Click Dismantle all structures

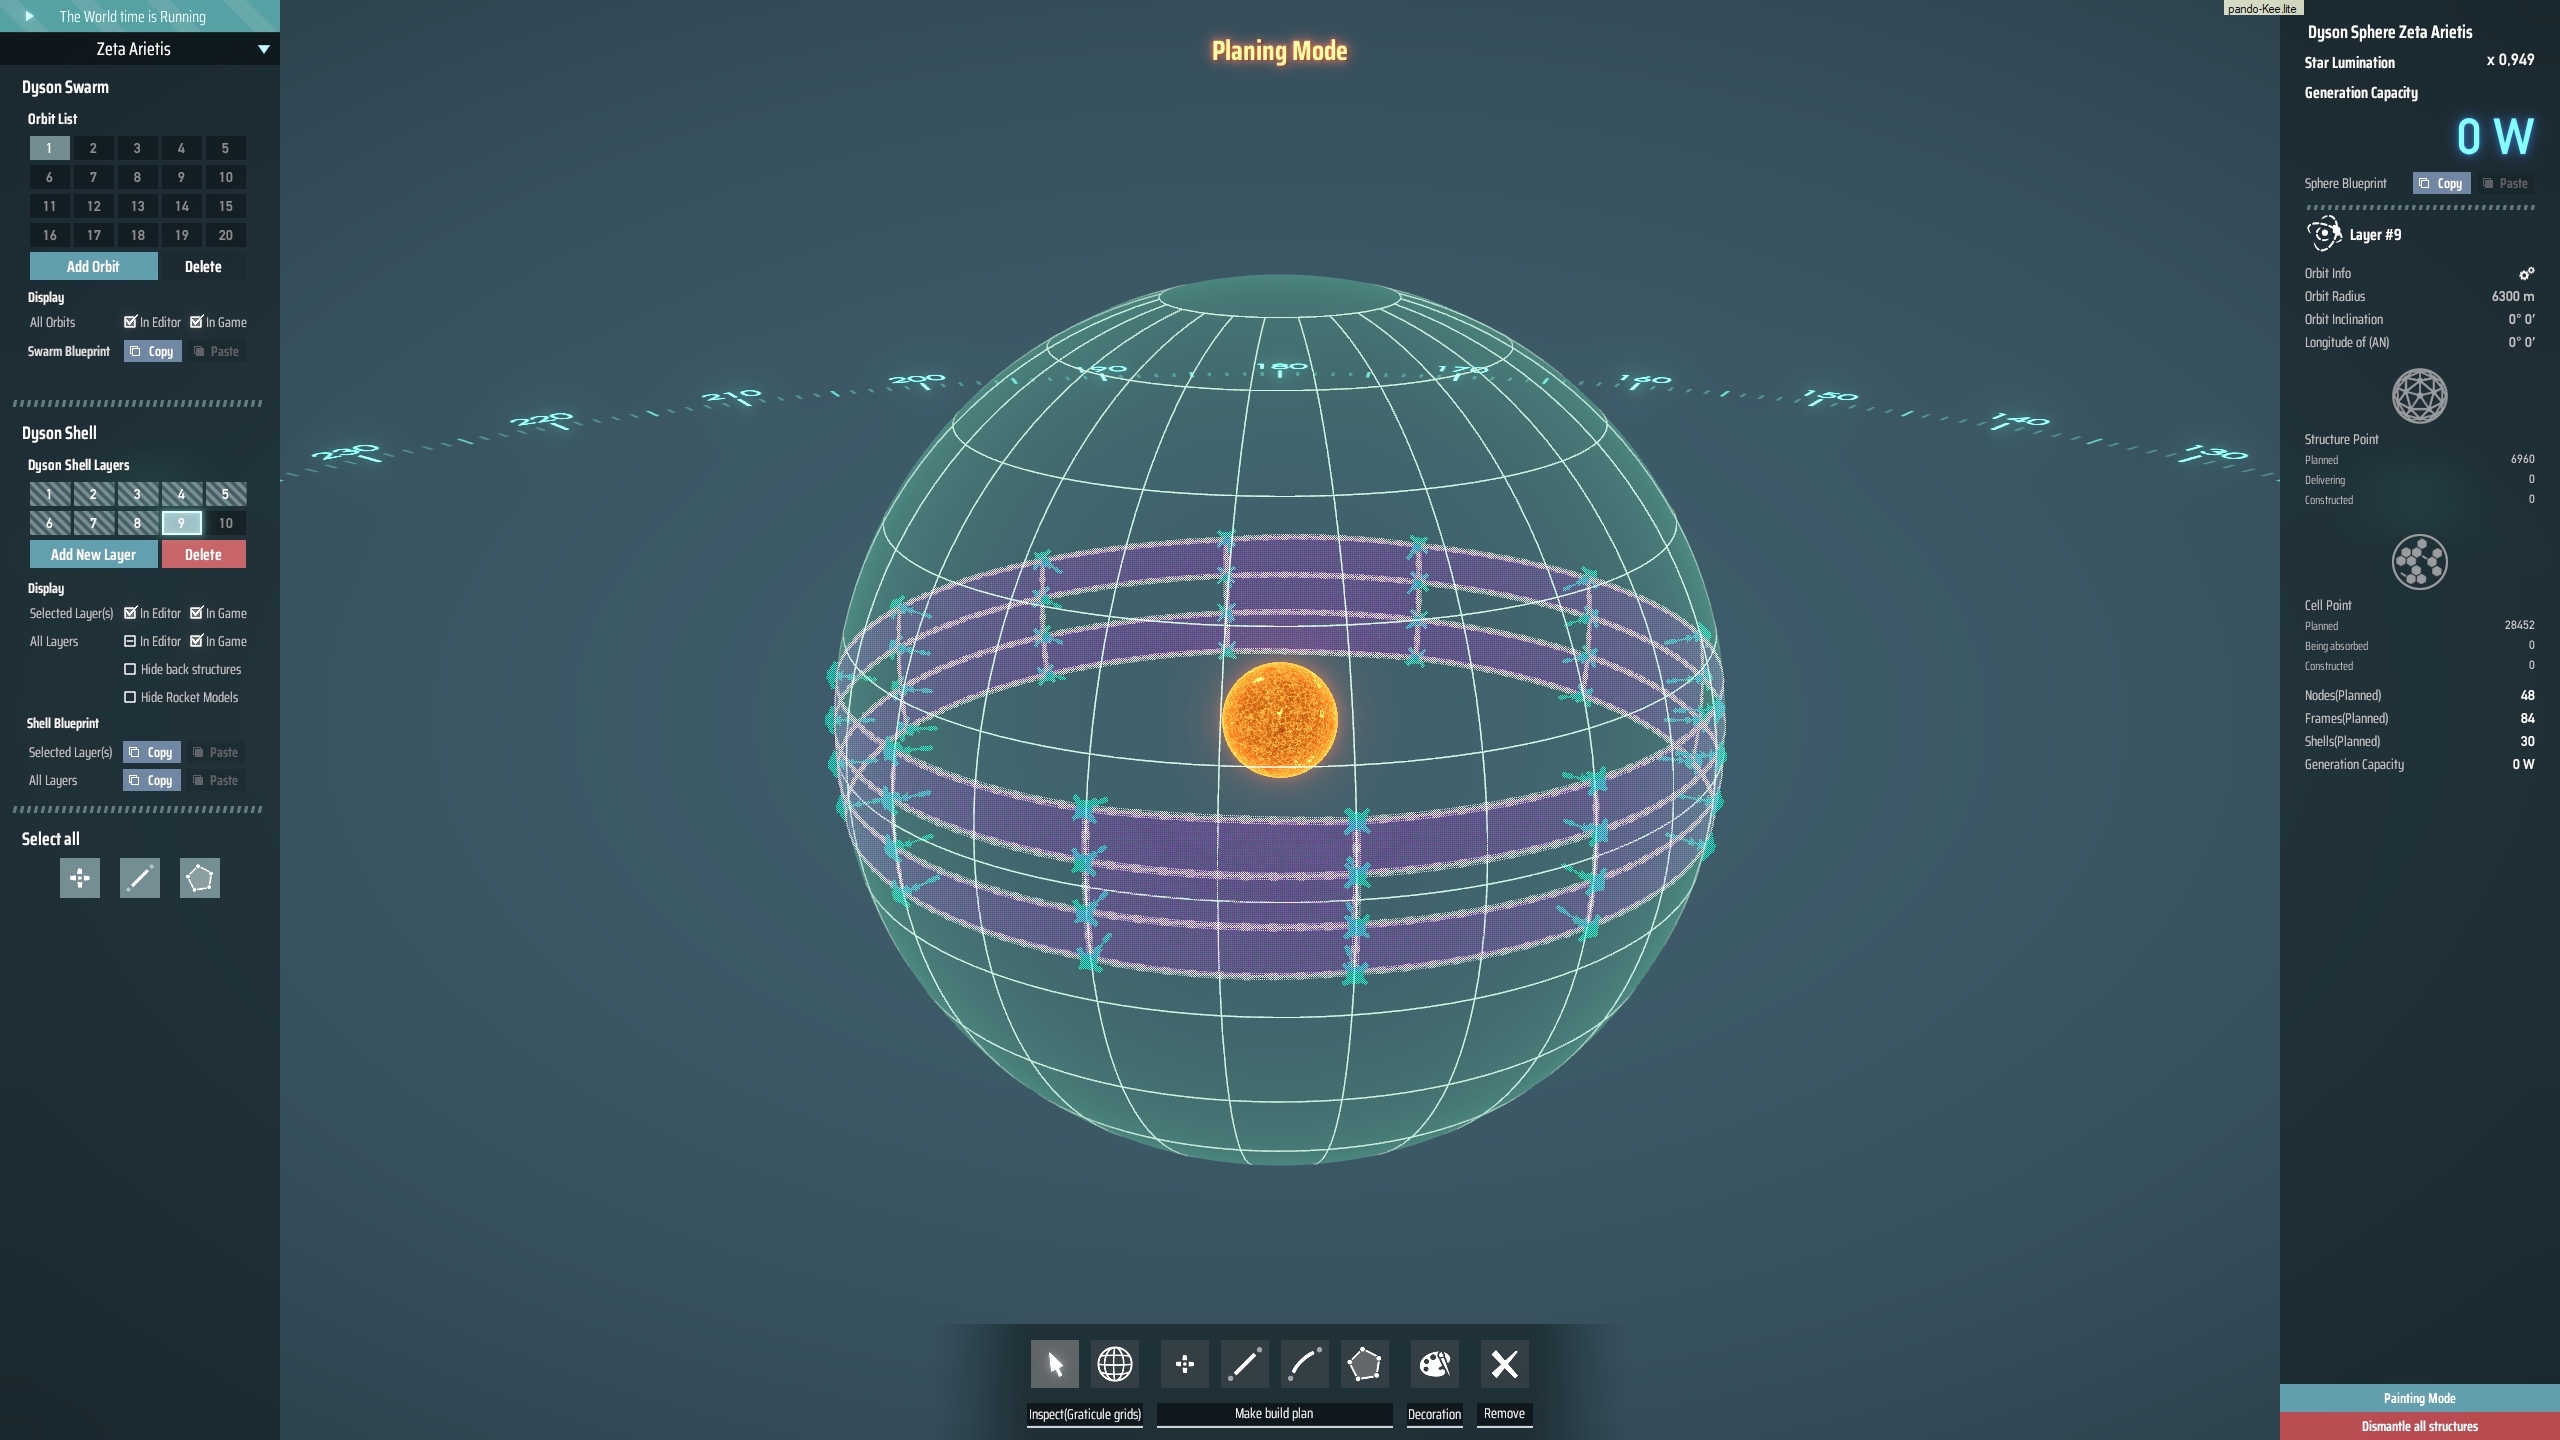coord(2419,1426)
